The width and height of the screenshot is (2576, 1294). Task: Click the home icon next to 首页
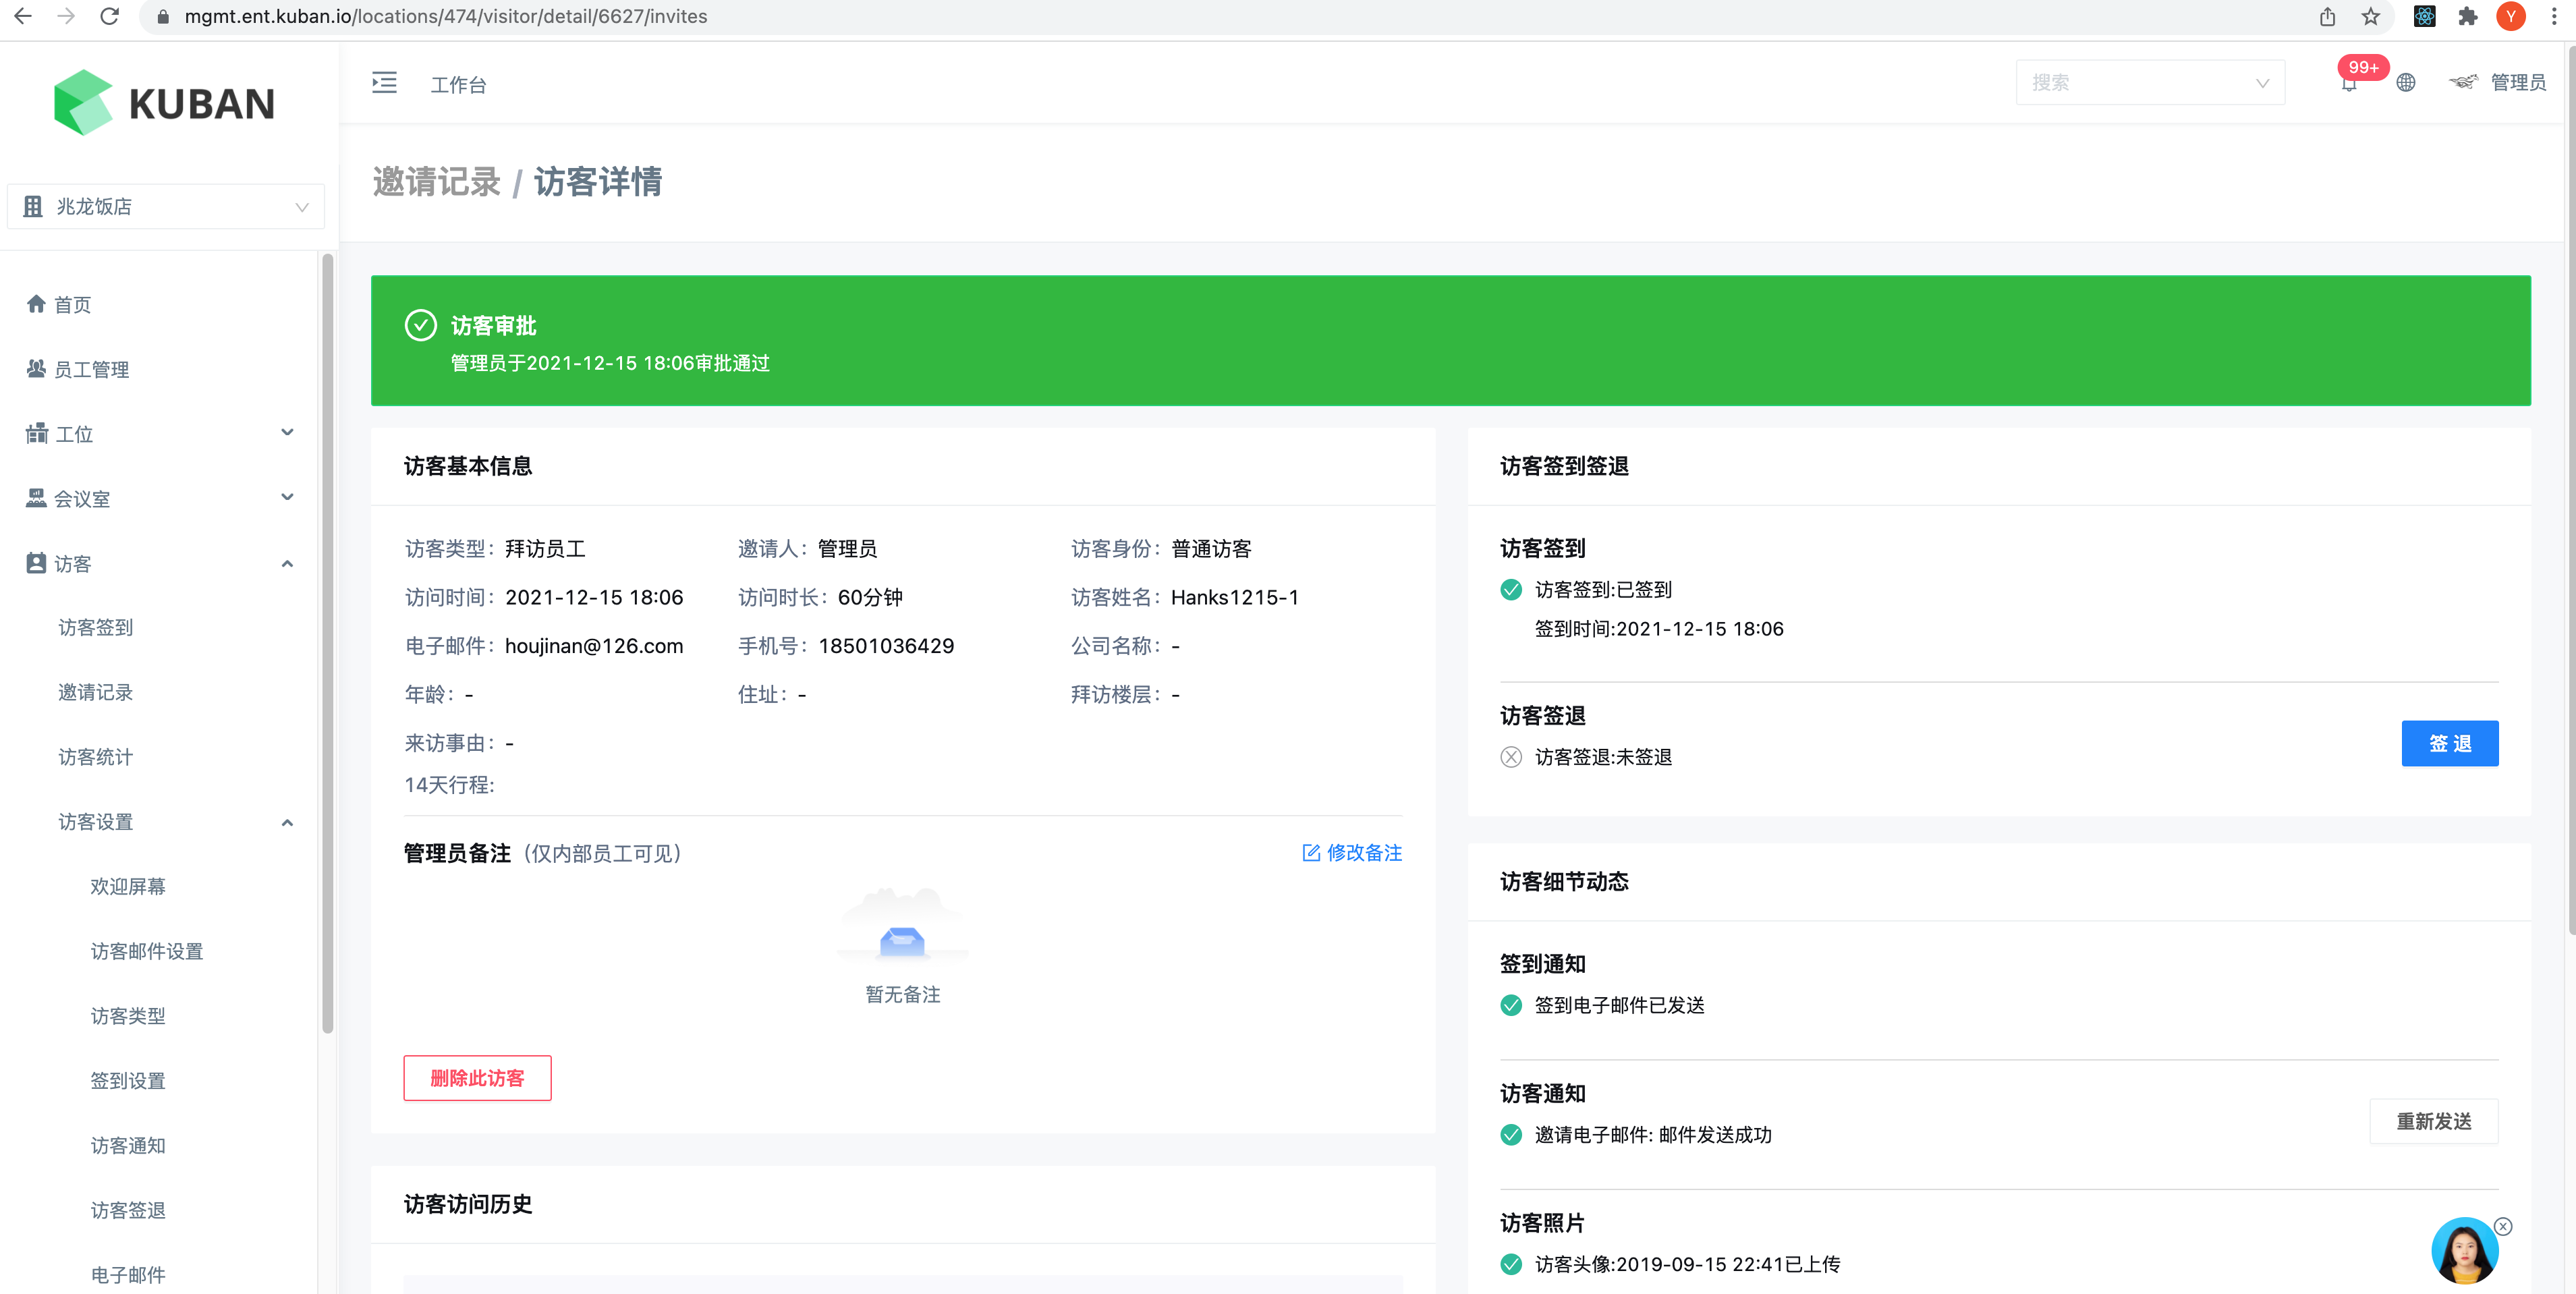(36, 304)
